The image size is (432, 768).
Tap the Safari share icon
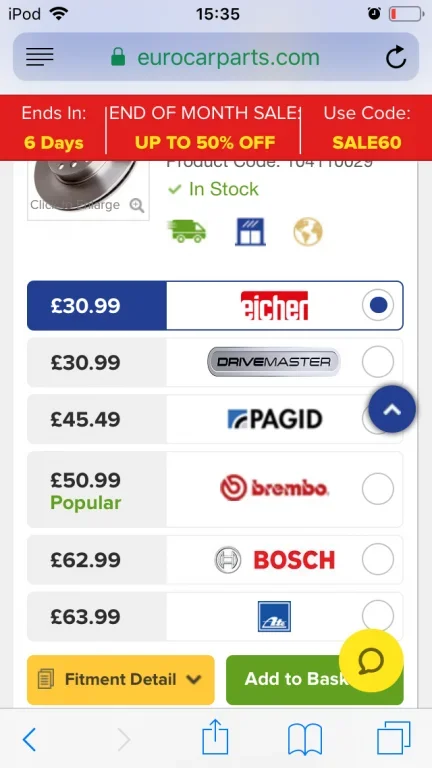(x=216, y=739)
